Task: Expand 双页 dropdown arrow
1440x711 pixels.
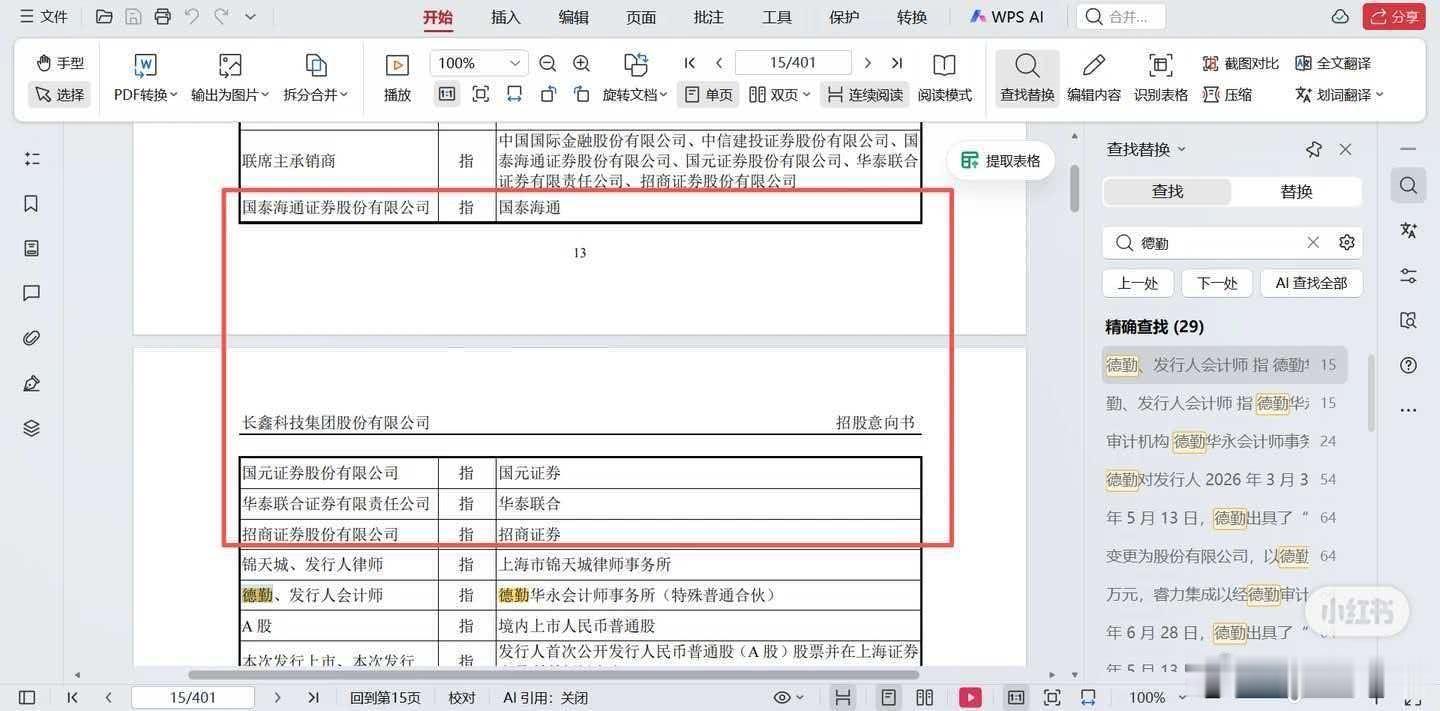Action: [806, 95]
